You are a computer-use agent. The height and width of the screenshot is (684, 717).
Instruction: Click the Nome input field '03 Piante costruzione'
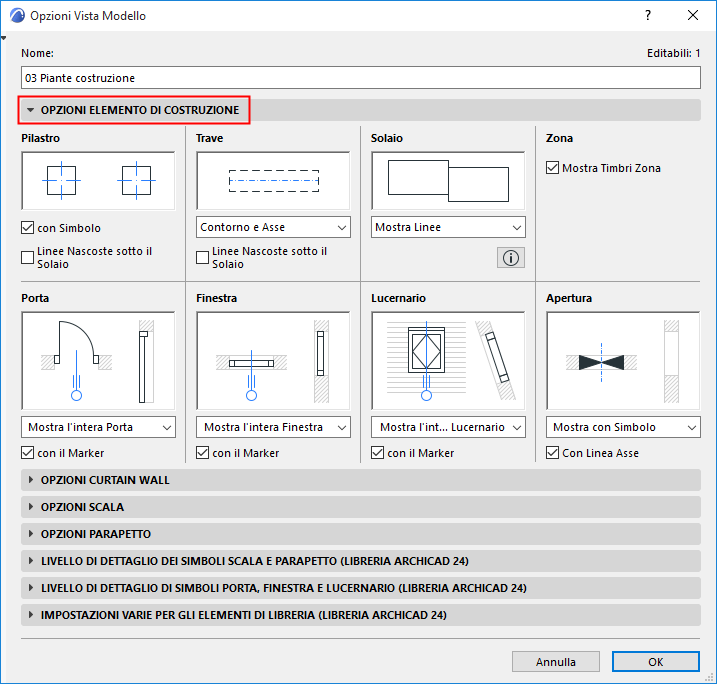click(361, 78)
